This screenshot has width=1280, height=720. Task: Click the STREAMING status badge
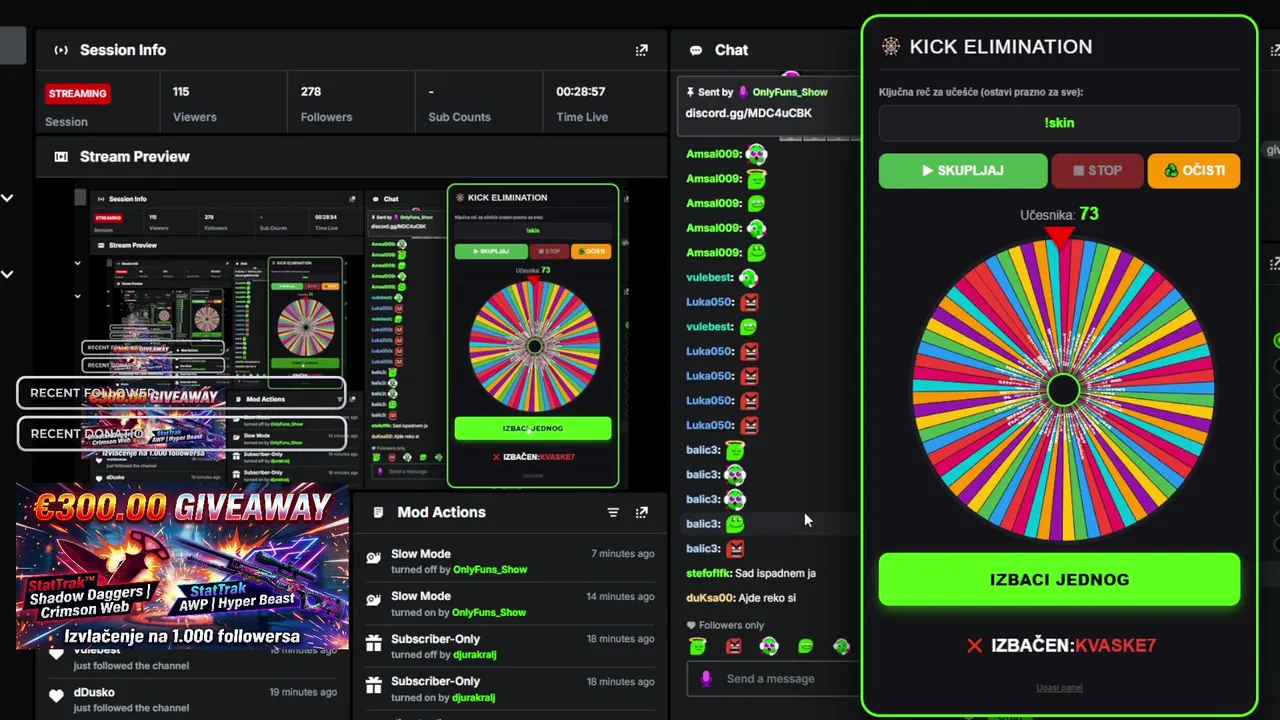[78, 94]
